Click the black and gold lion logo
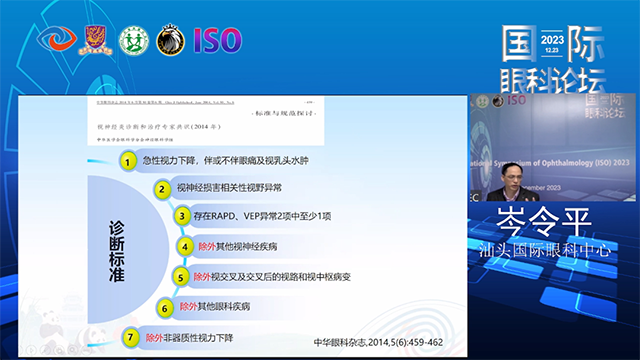640x360 pixels. [171, 40]
